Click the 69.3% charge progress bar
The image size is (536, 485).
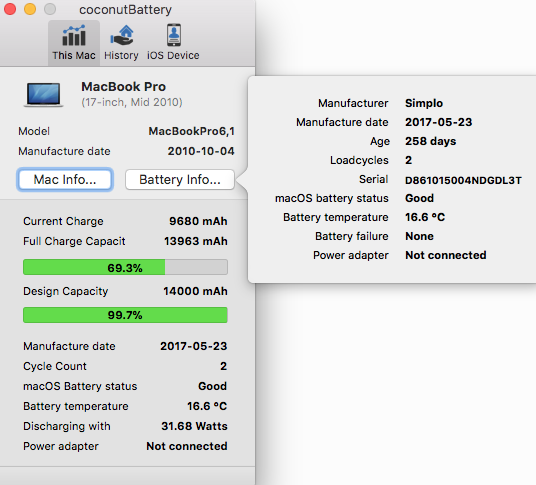point(125,267)
